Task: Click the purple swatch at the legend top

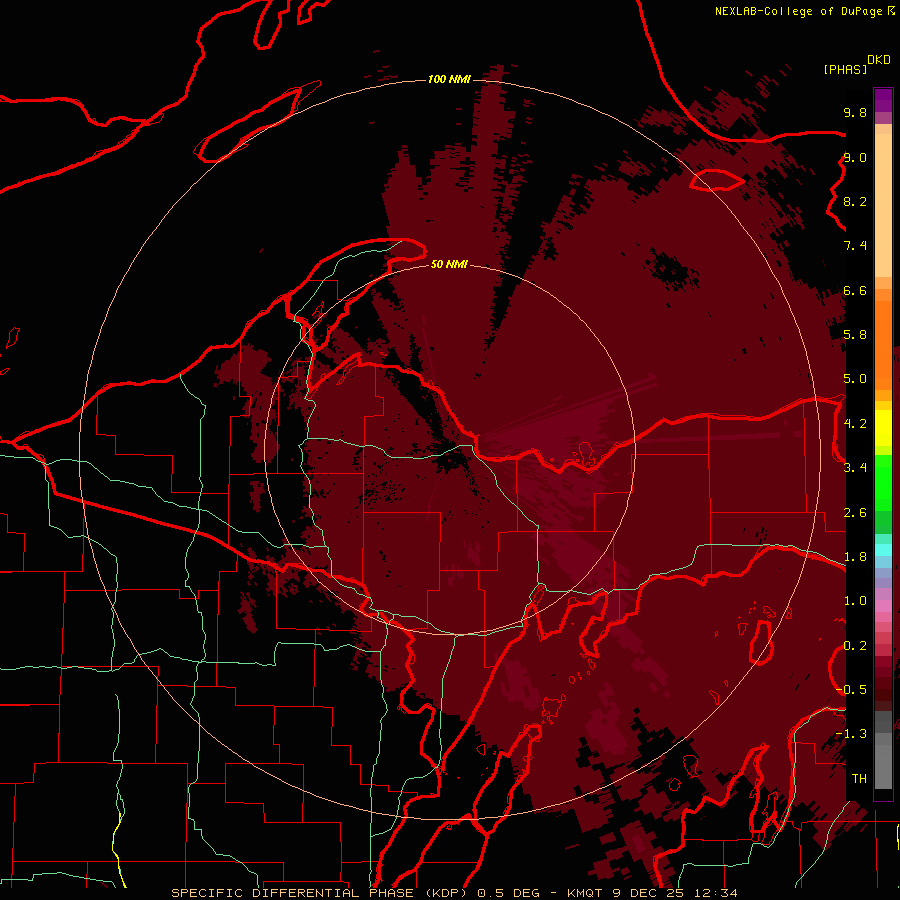Action: pyautogui.click(x=883, y=100)
